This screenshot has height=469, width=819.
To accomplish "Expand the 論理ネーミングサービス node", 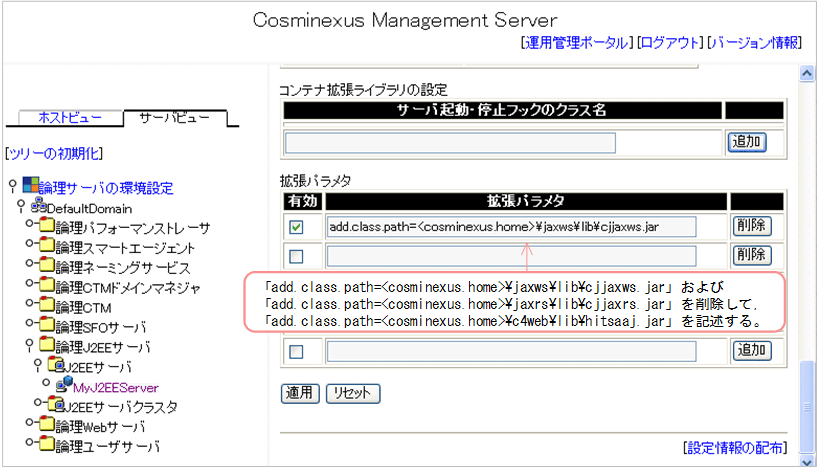I will (x=32, y=263).
